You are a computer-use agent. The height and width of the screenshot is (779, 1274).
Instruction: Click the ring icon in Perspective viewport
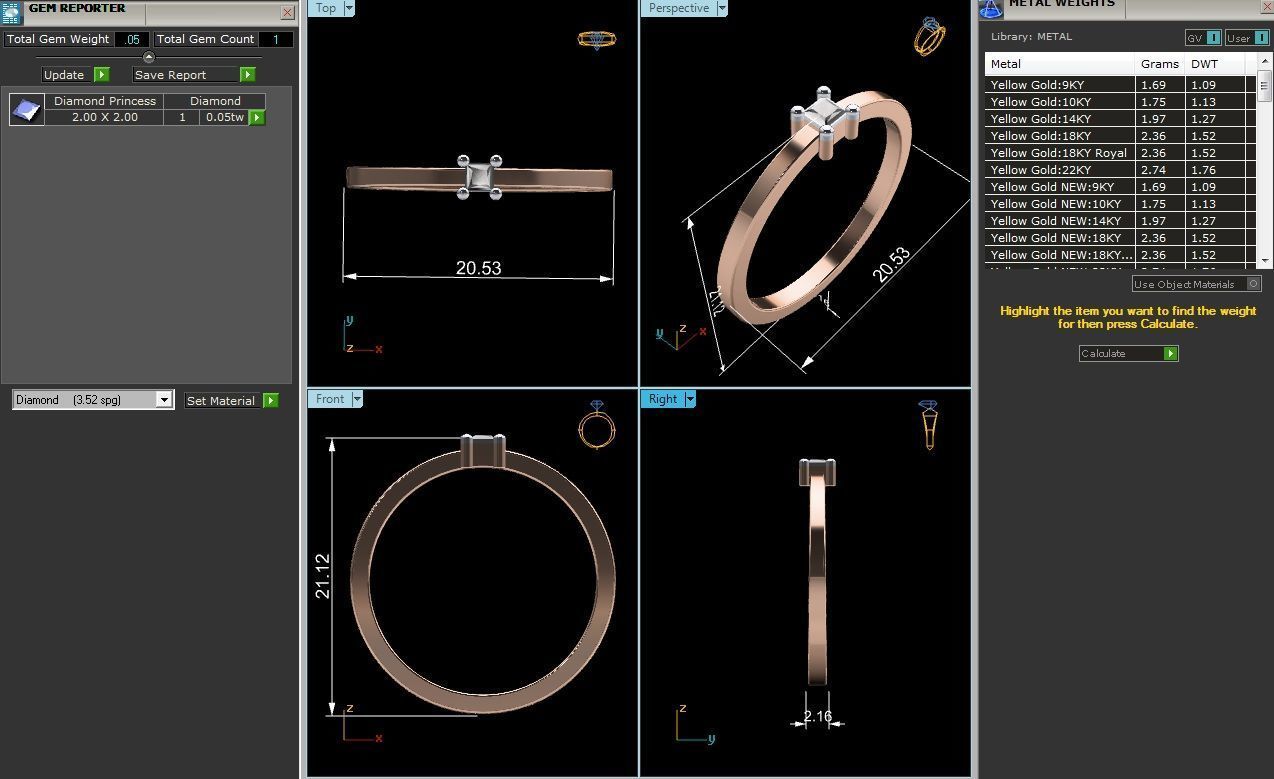click(929, 37)
